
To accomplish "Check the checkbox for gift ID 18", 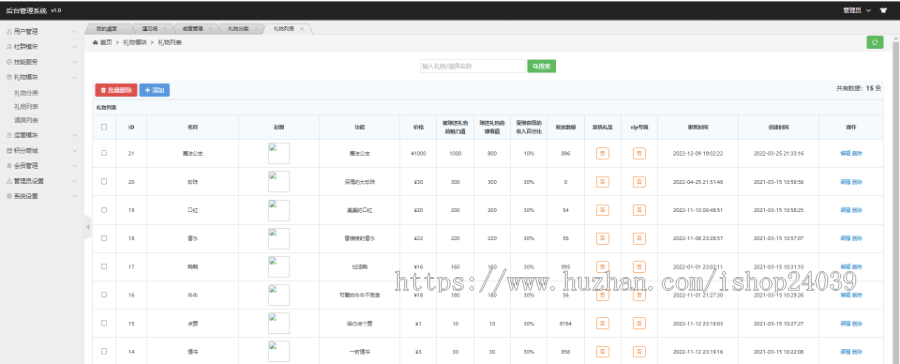I will click(x=104, y=238).
